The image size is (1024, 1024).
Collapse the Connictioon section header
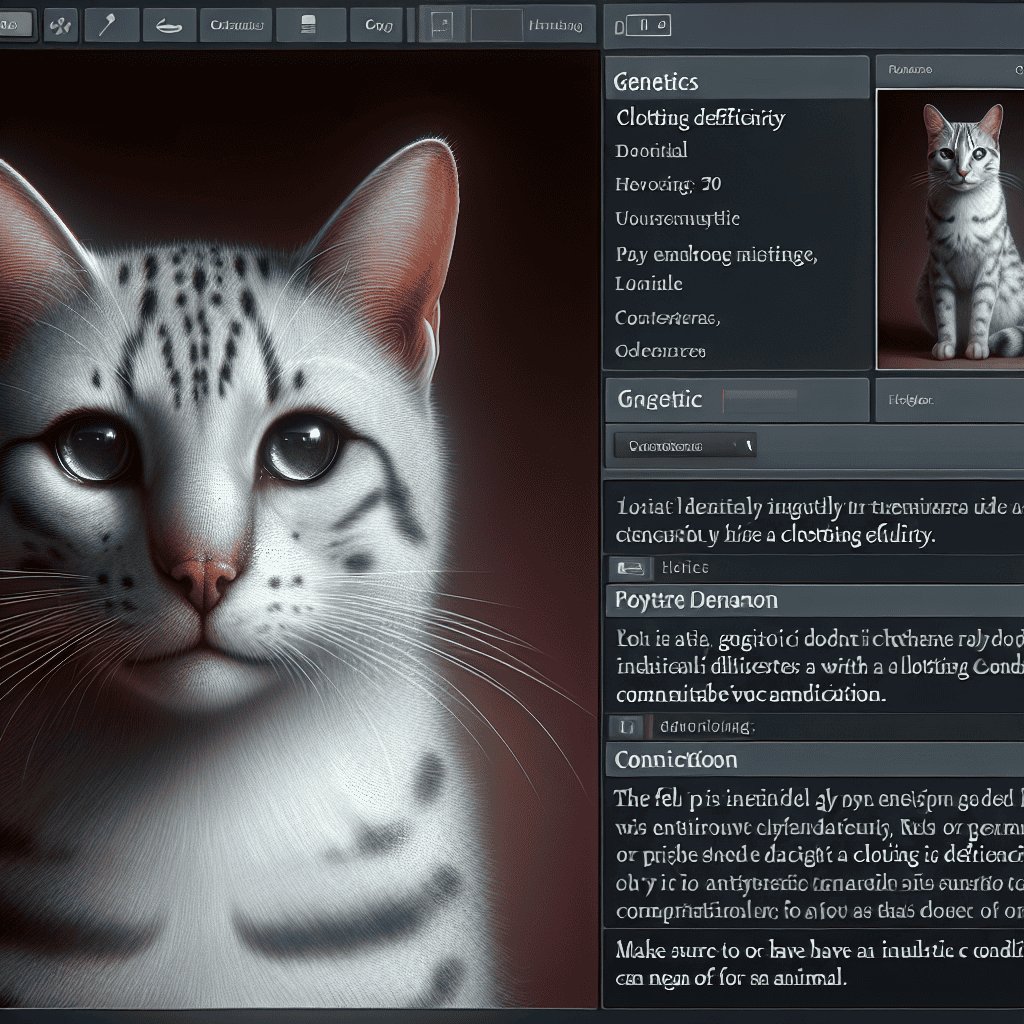[814, 760]
